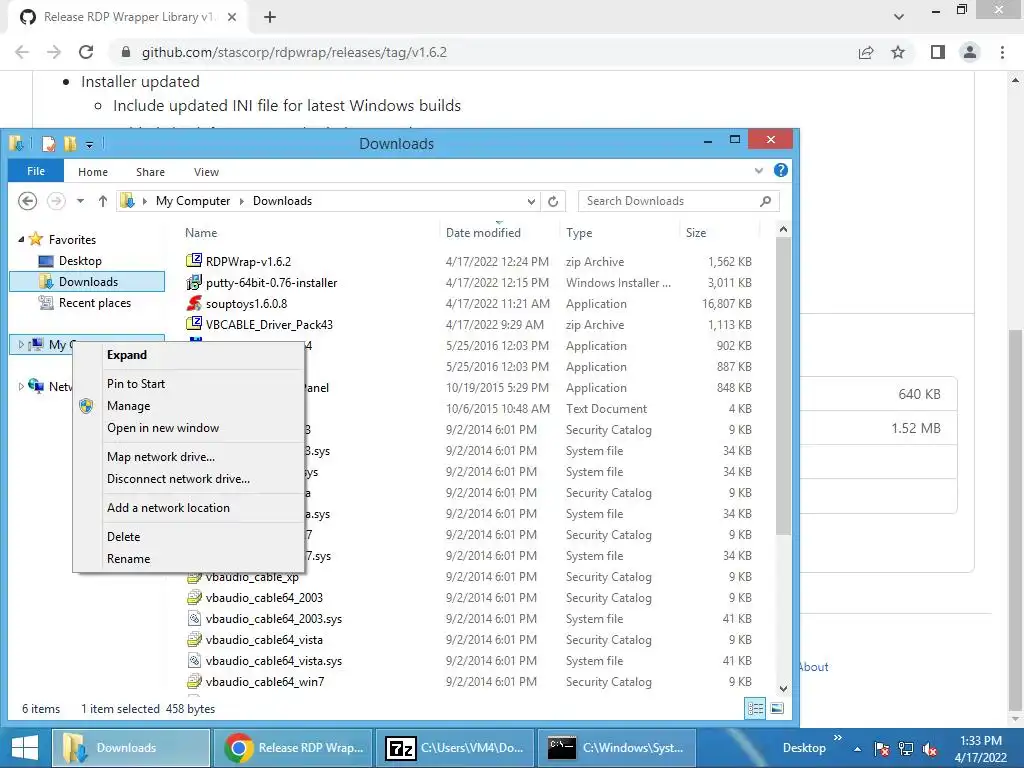Select the souptoys1.6.0.8 application
Screen dimensions: 1024x768
pos(246,303)
